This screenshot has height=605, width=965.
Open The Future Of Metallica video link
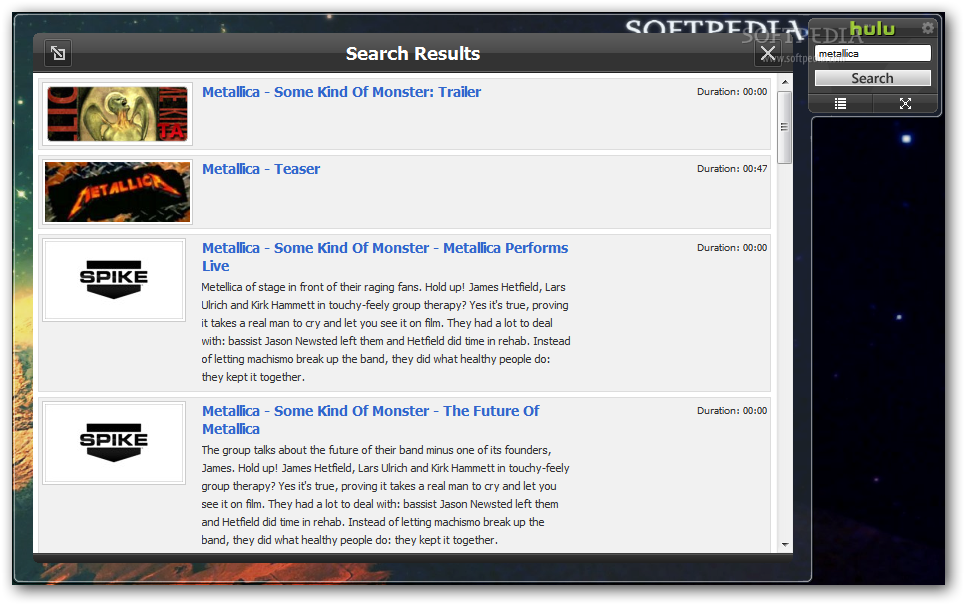pos(370,420)
